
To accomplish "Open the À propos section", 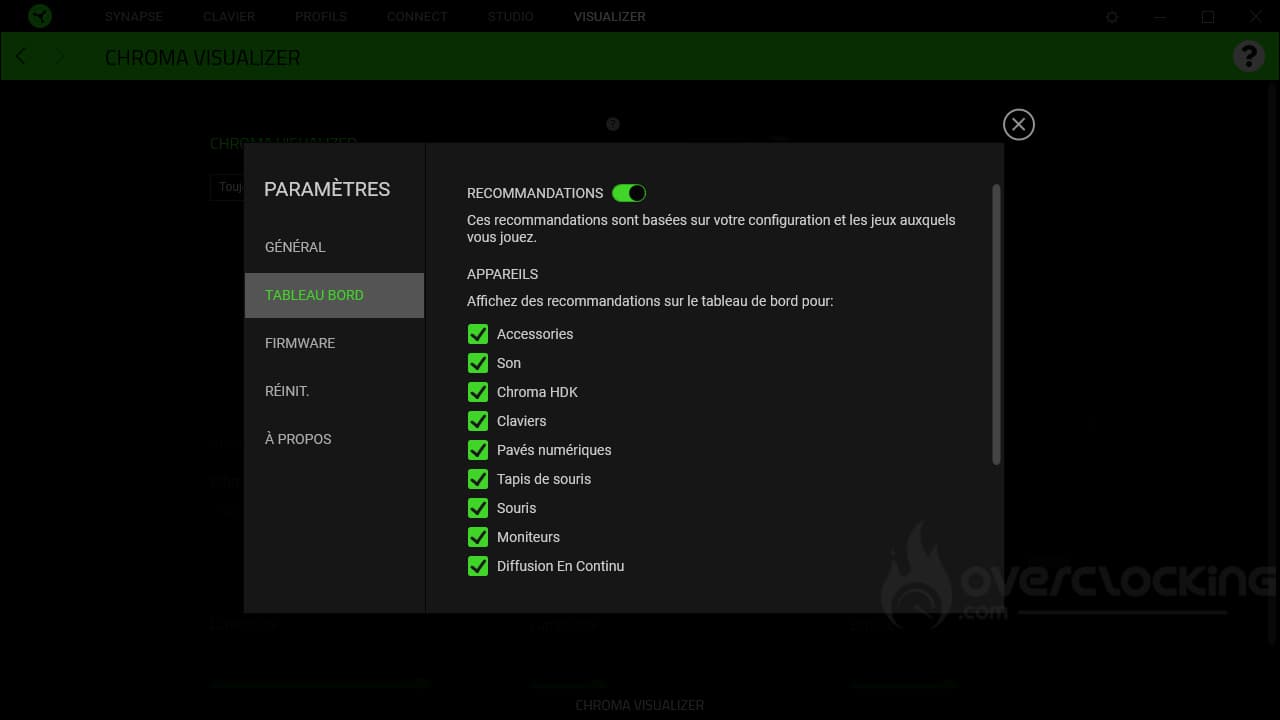I will [x=334, y=439].
